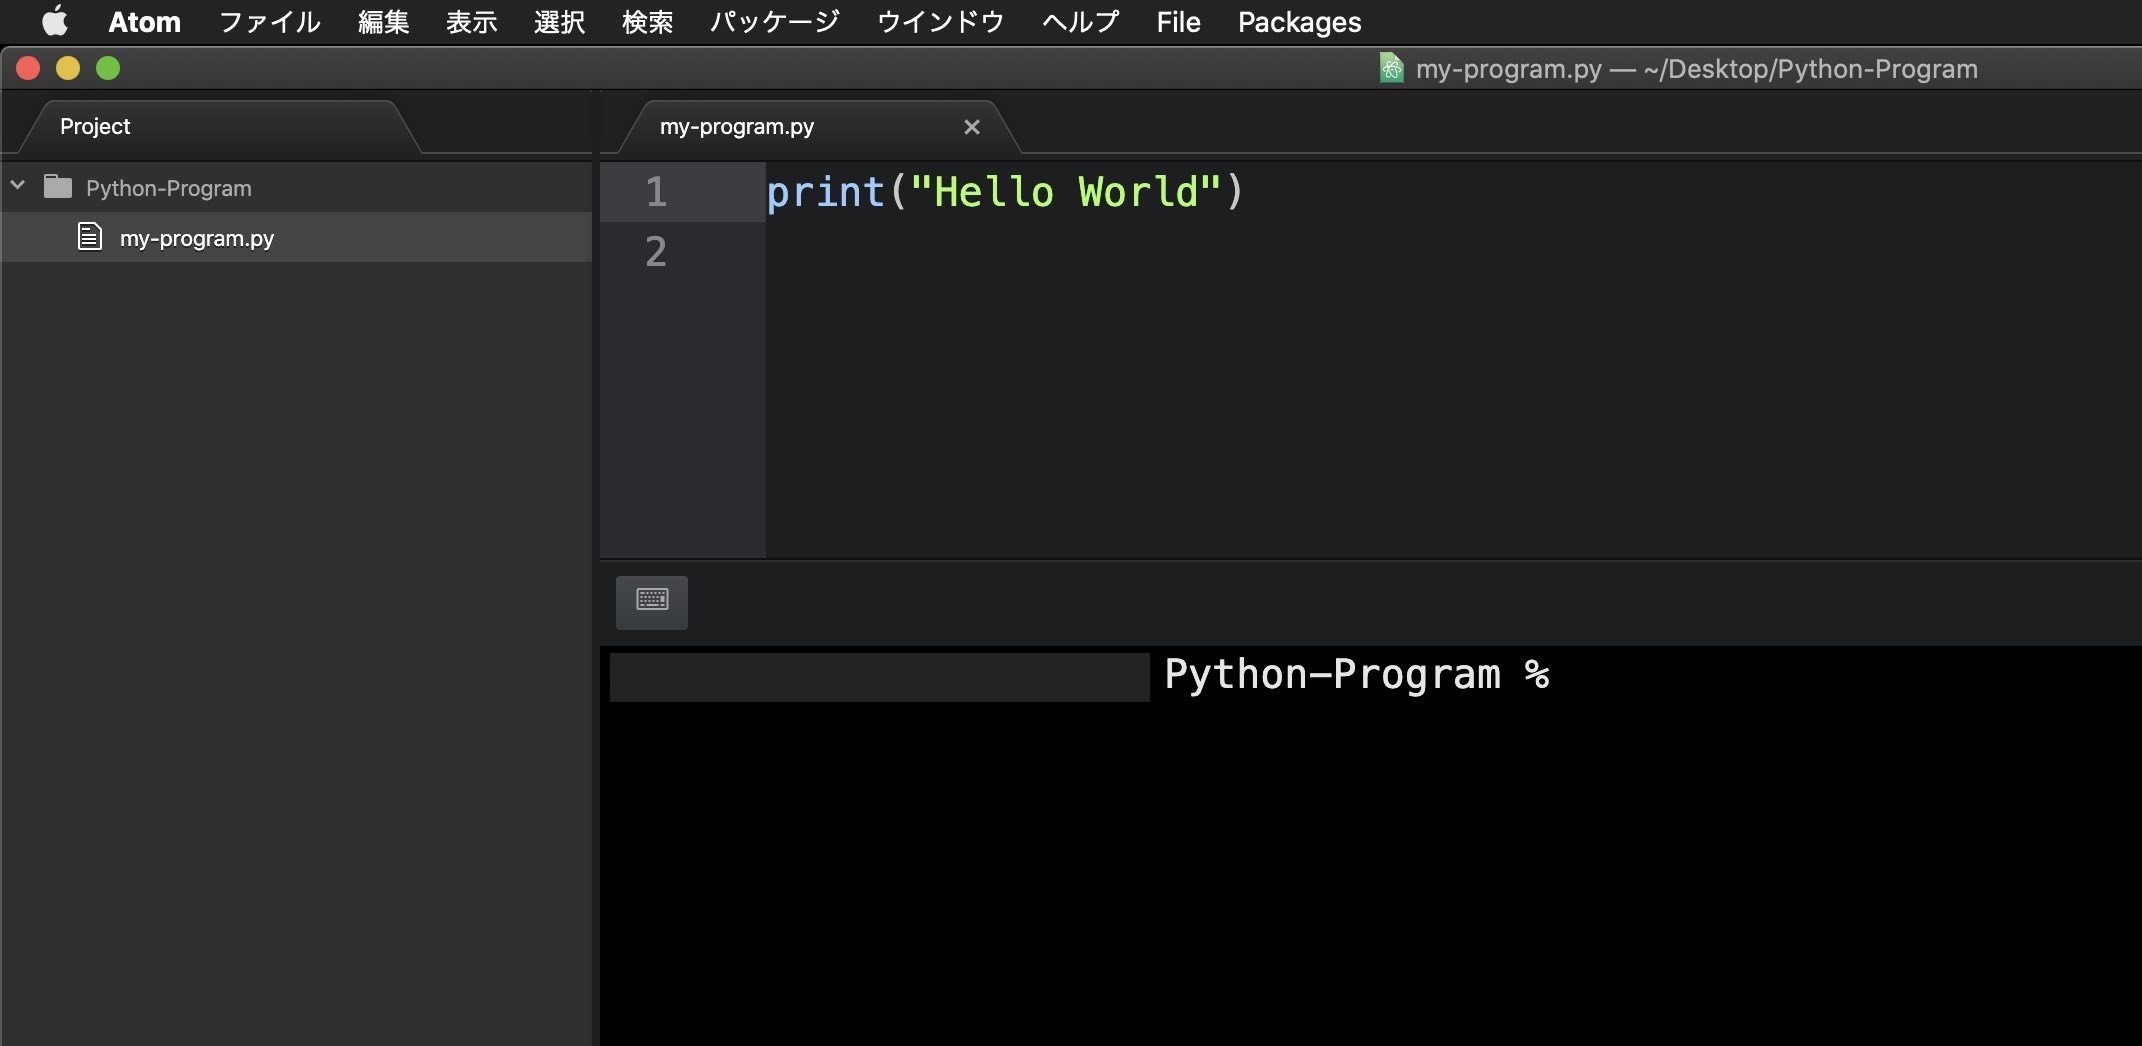
Task: Click the Python-Program % terminal prompt
Action: coord(1355,675)
